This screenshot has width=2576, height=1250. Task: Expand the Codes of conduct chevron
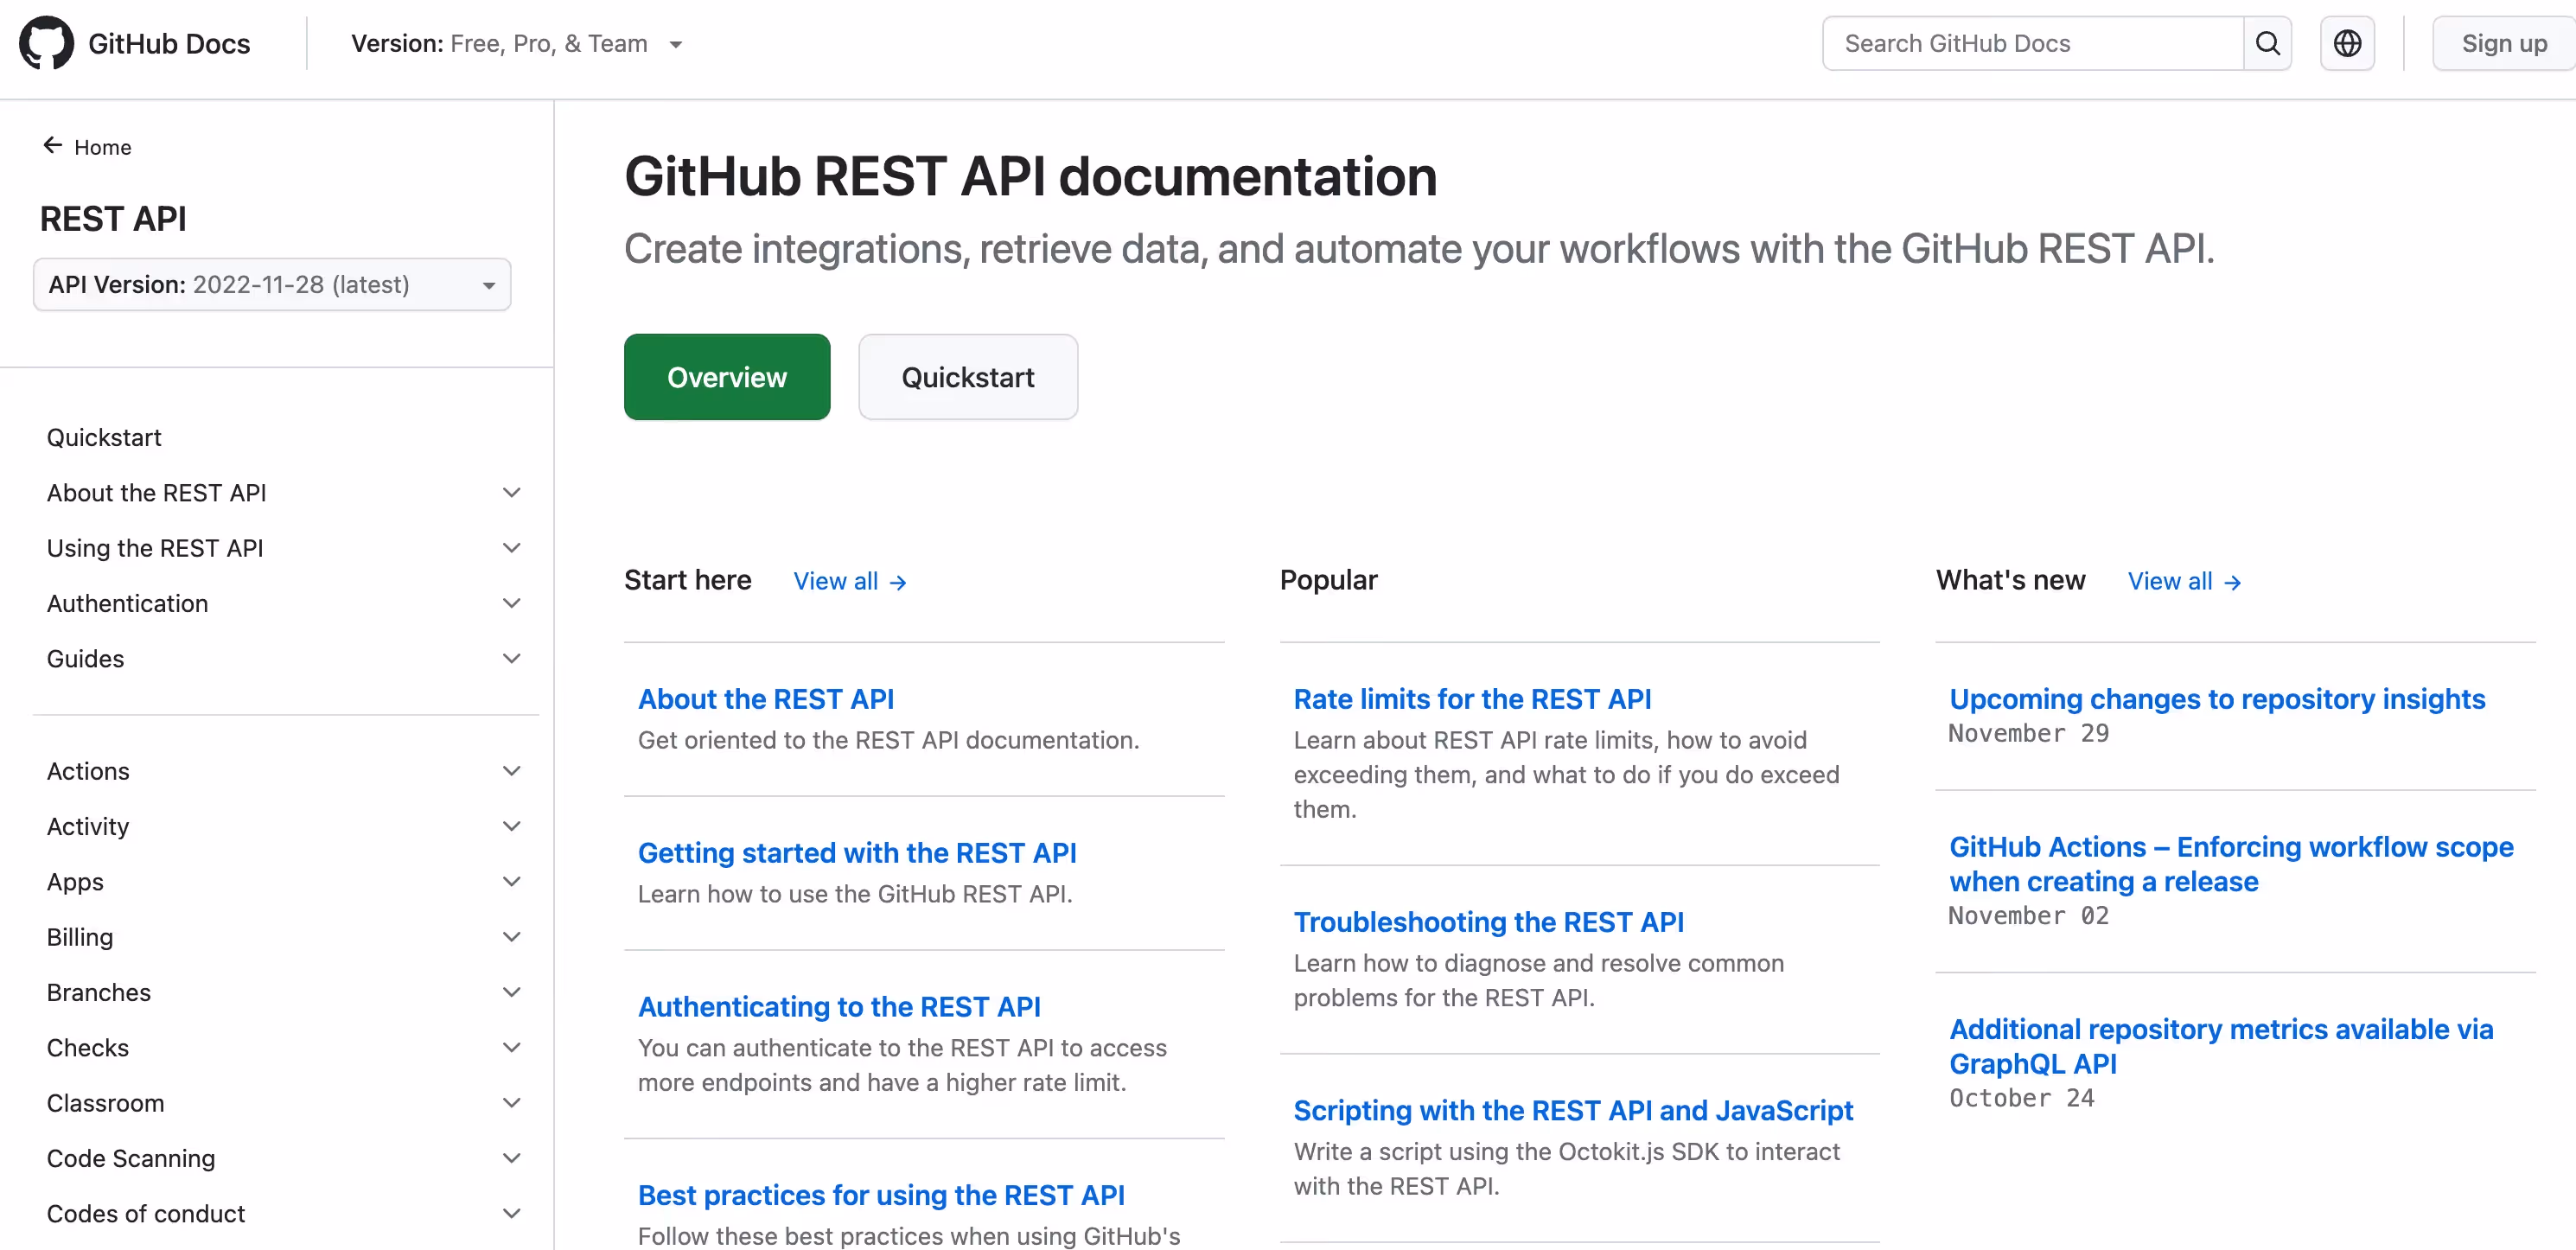click(511, 1214)
